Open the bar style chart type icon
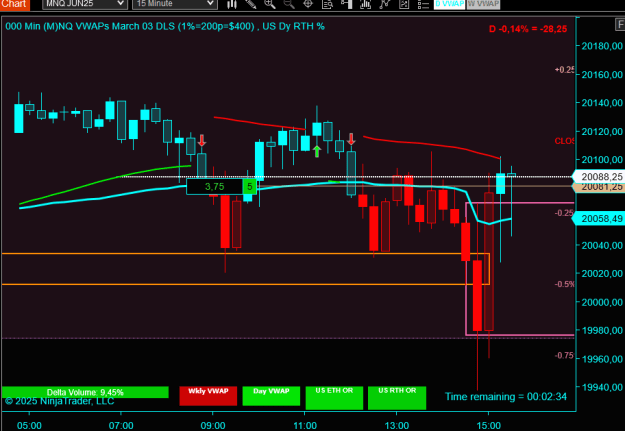 point(232,4)
